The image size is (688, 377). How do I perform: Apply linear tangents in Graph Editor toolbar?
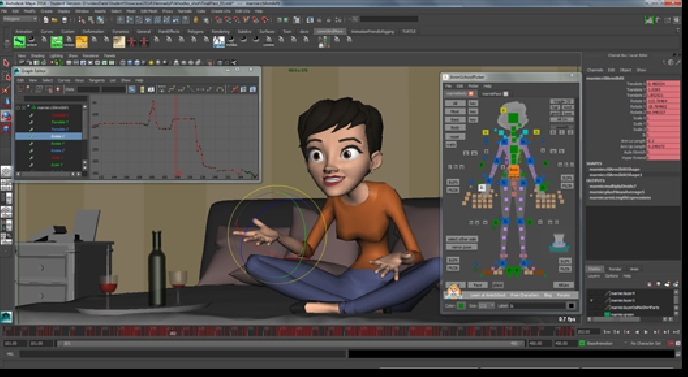point(190,89)
